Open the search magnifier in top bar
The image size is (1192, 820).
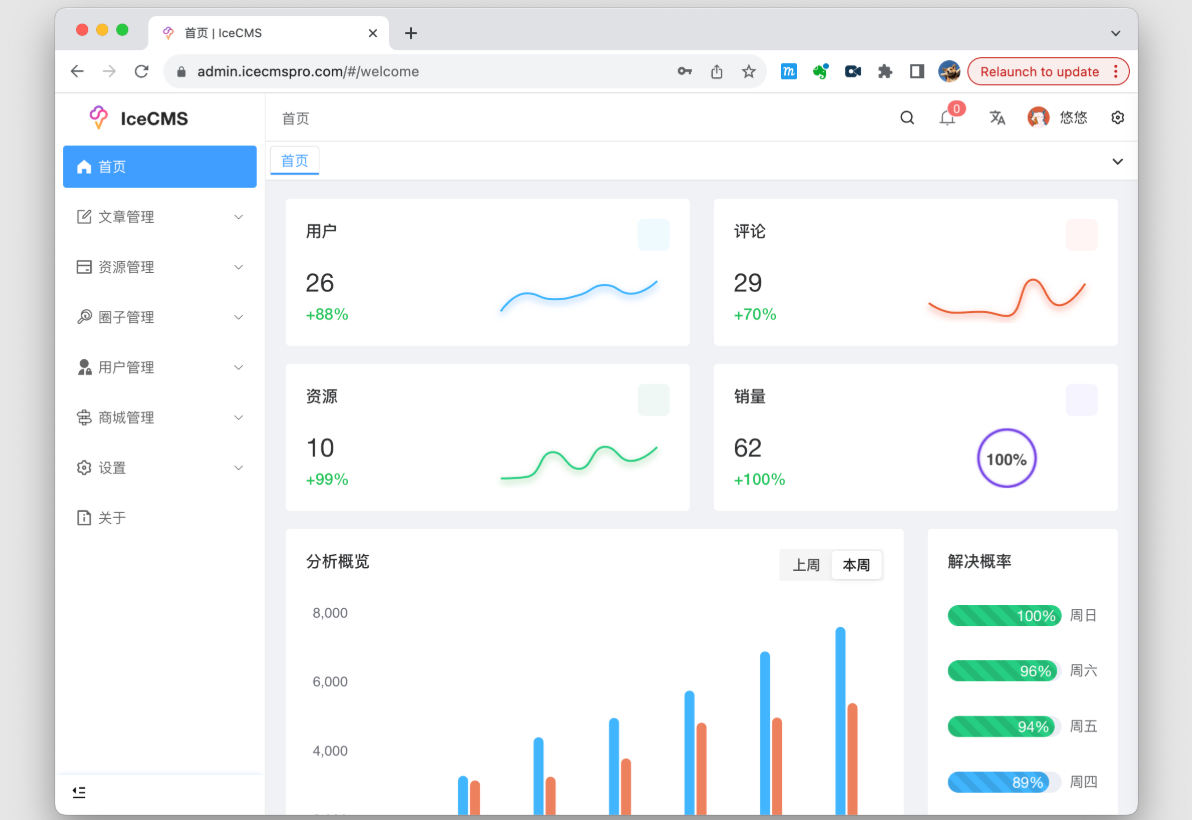(906, 117)
